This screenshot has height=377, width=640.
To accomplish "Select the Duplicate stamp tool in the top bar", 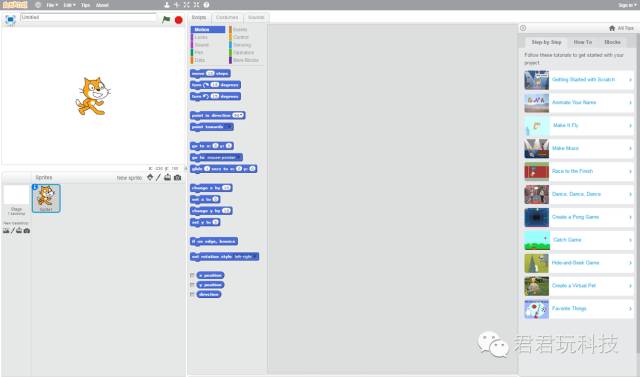I will tap(167, 5).
